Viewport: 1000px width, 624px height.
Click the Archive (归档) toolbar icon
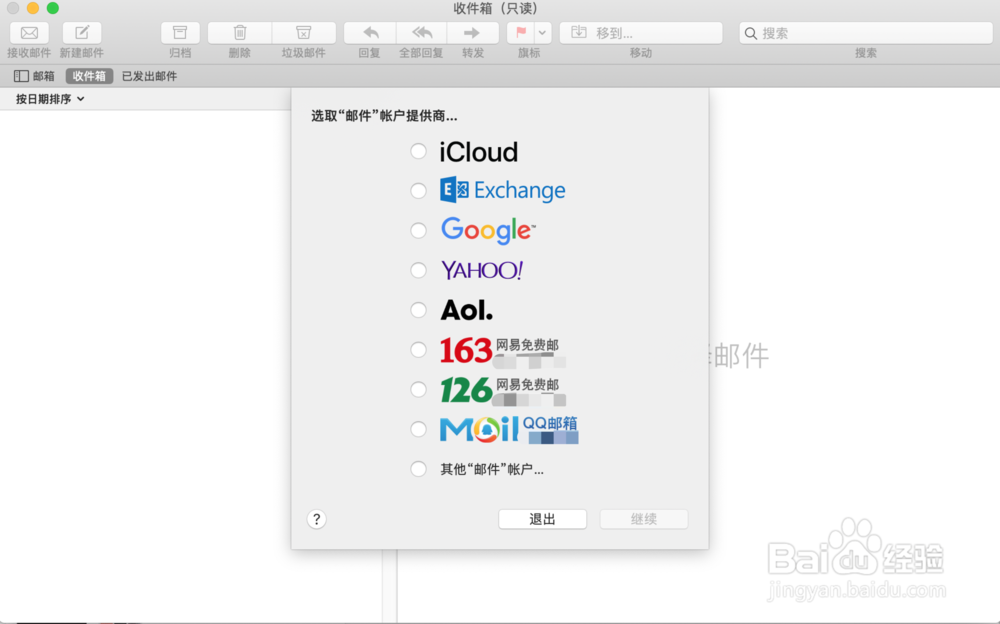pos(180,33)
